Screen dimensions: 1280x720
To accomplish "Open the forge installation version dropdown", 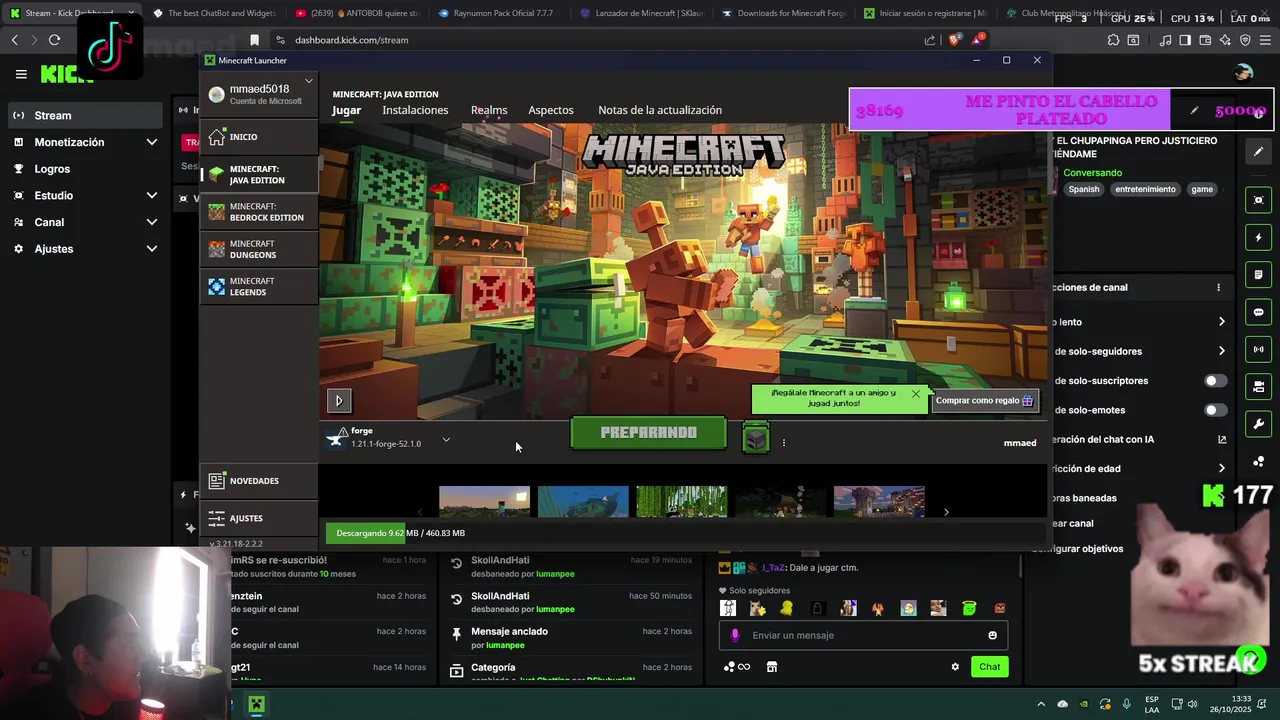I will coord(446,439).
